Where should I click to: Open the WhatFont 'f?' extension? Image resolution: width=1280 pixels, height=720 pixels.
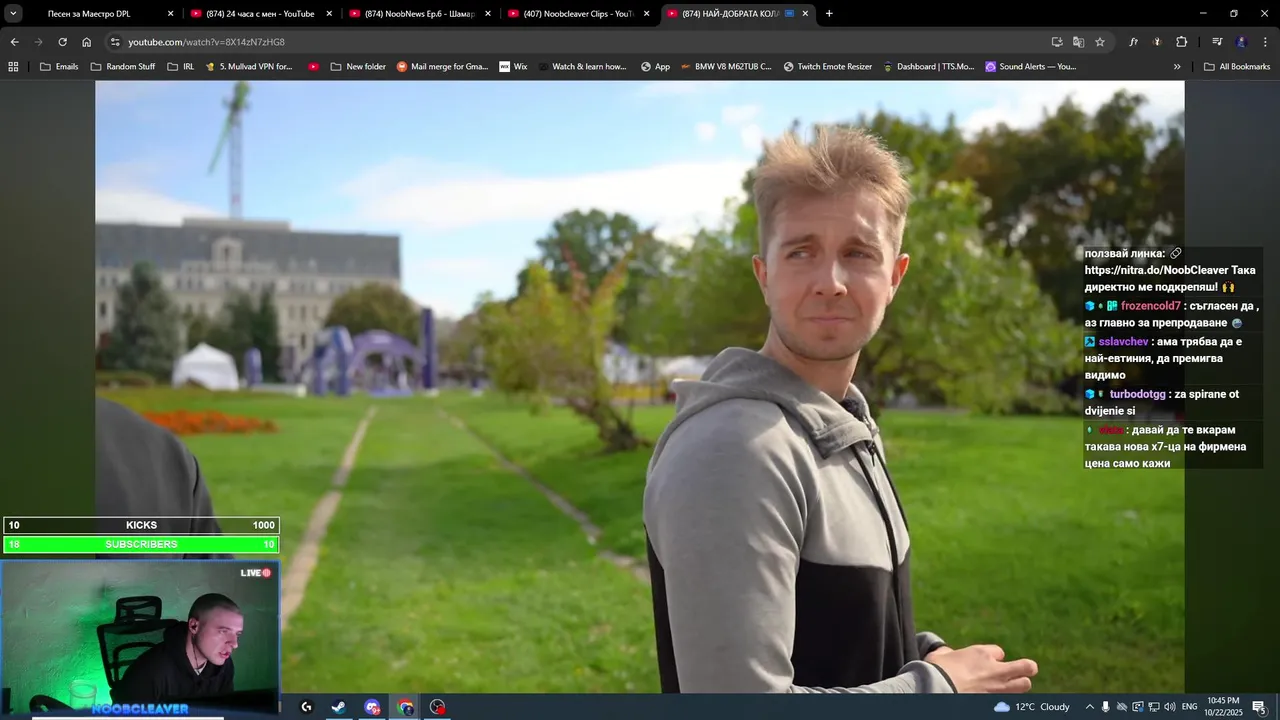pos(1133,42)
